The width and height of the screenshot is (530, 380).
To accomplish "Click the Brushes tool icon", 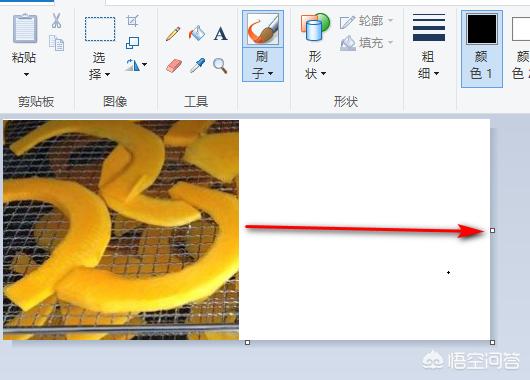I will (x=263, y=29).
